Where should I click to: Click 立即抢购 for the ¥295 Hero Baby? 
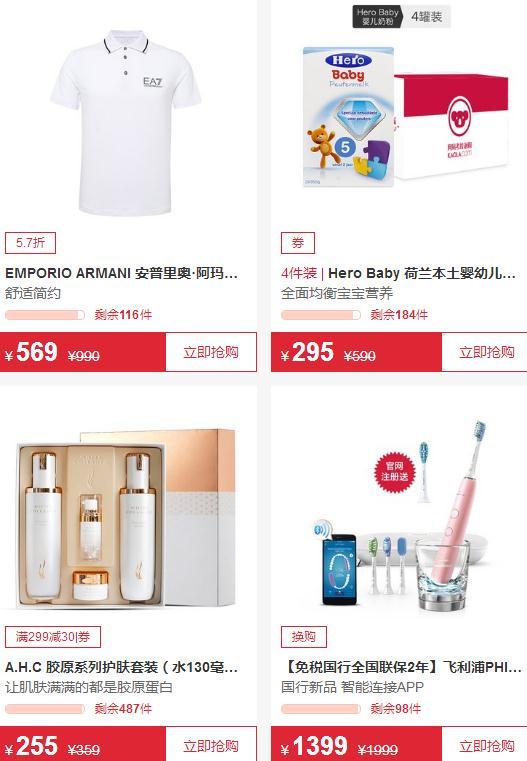tap(486, 352)
